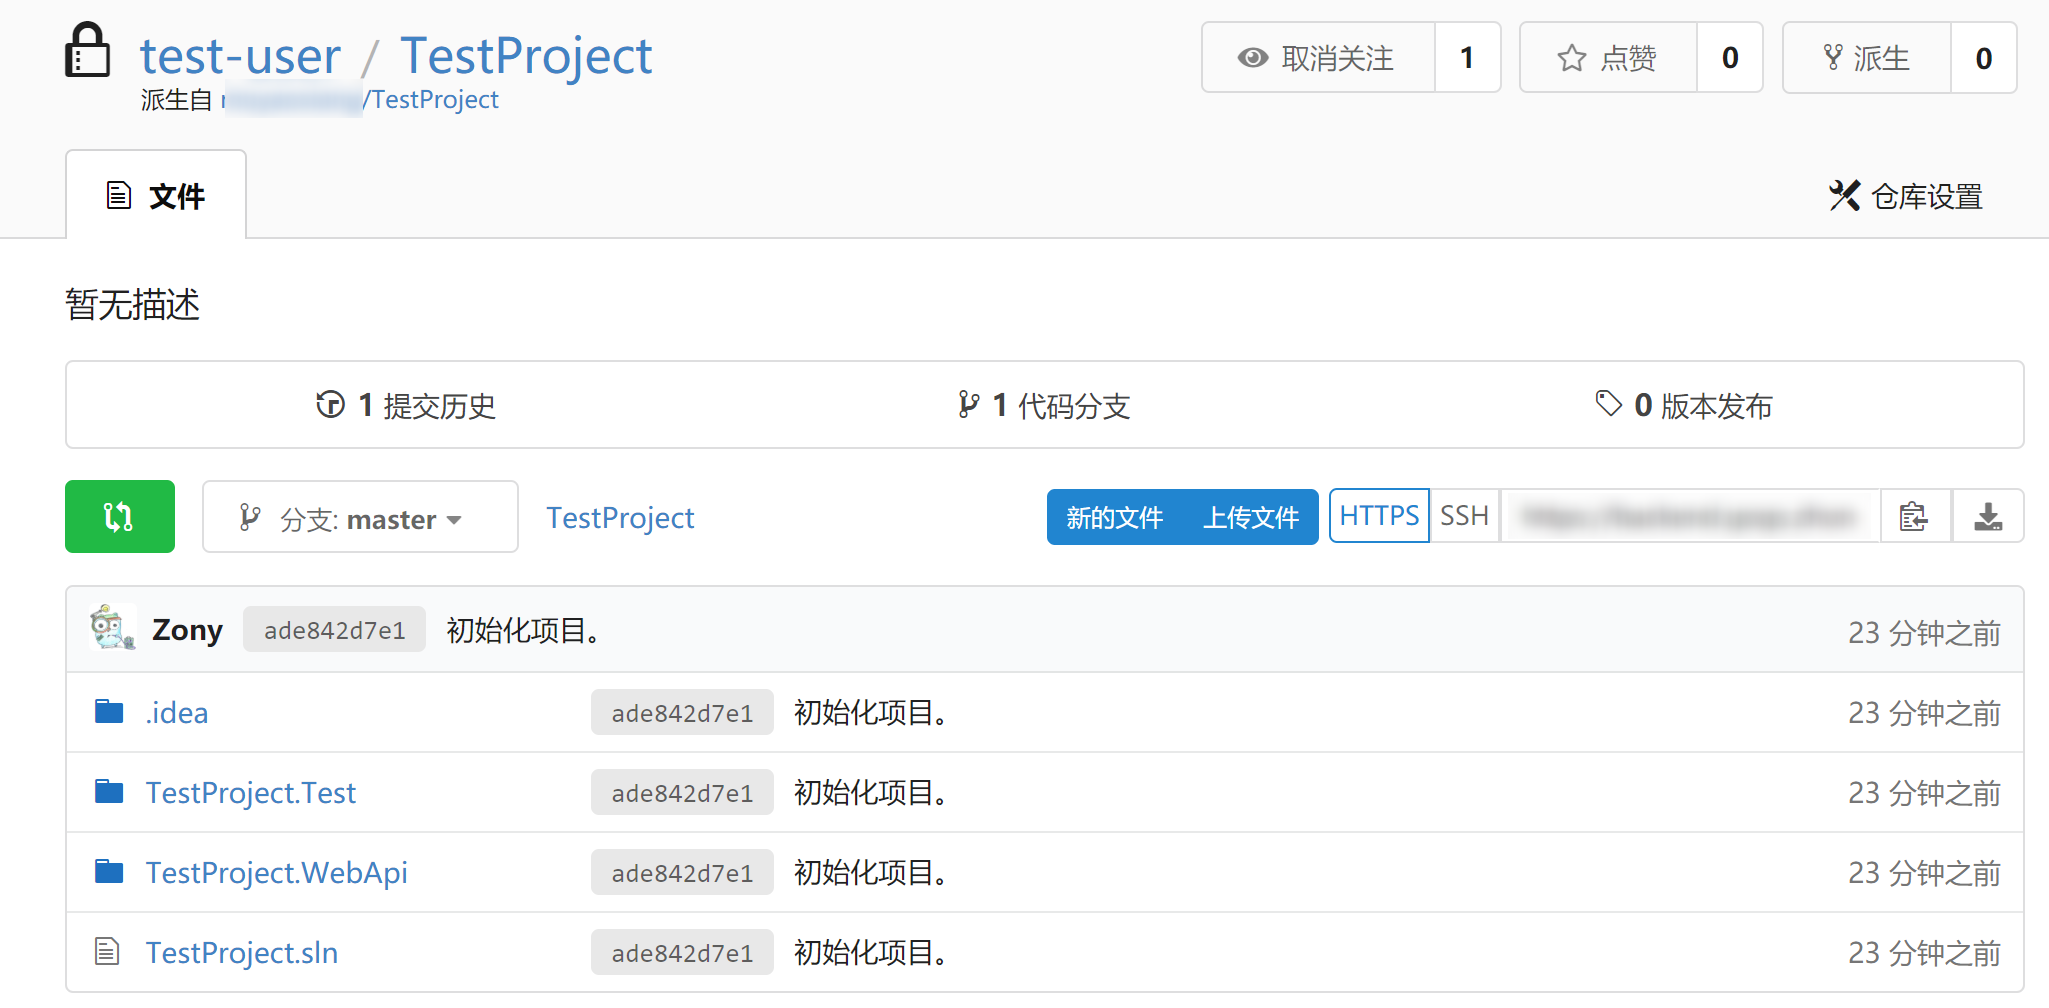
Task: Open commit hash in TestProject.Test row
Action: pos(682,792)
